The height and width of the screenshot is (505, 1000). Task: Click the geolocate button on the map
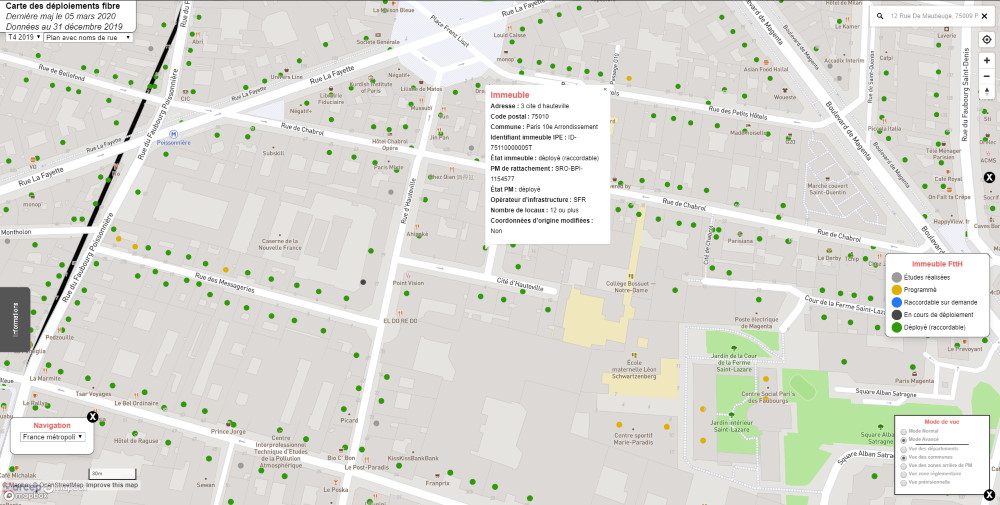(987, 39)
